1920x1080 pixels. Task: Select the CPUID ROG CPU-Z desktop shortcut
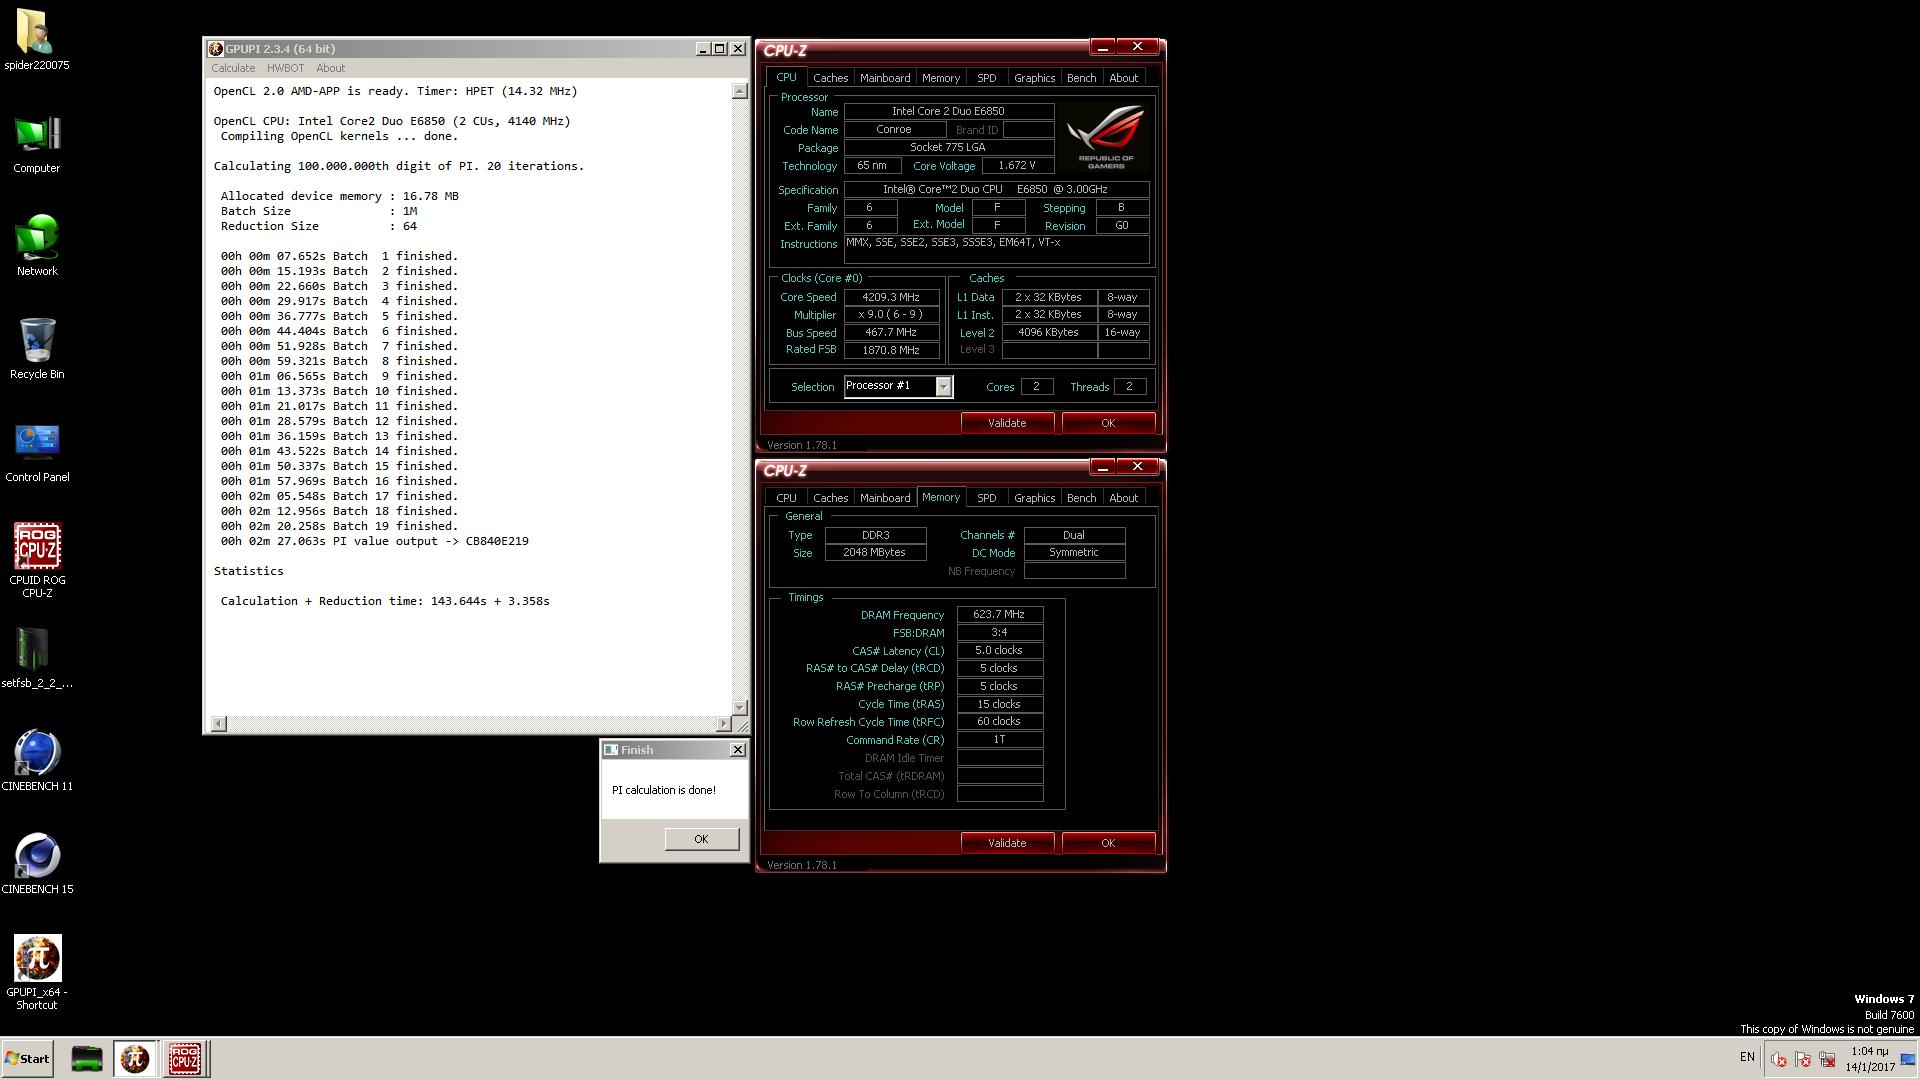point(36,560)
